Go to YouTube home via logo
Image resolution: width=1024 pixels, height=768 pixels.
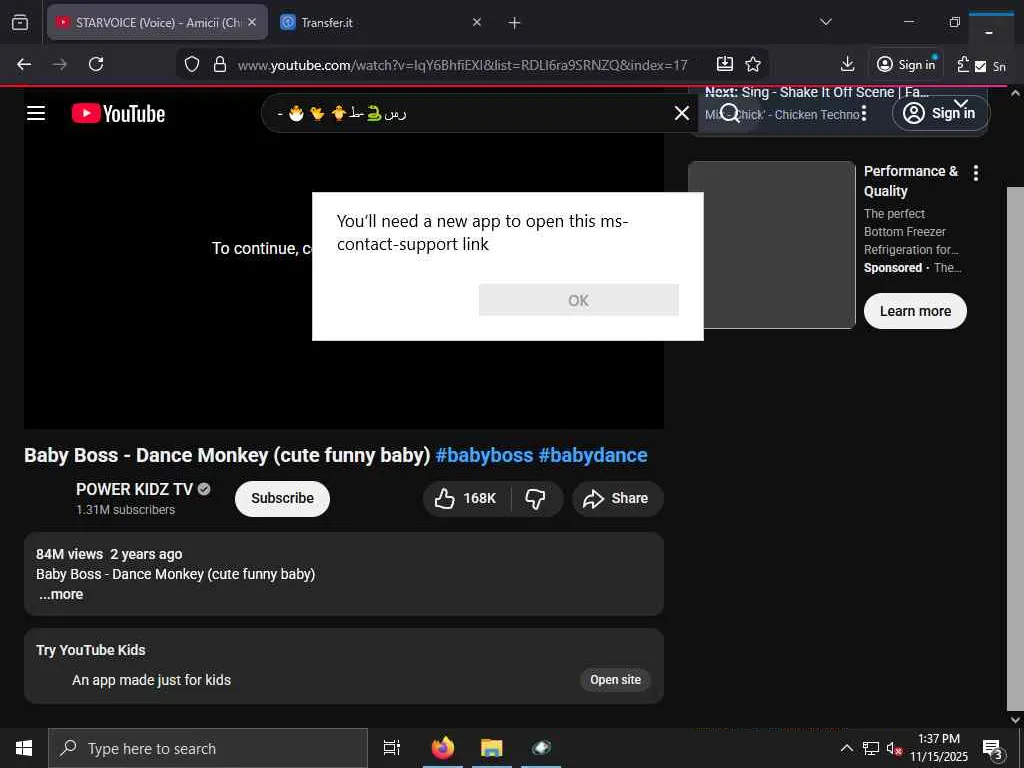pos(118,114)
